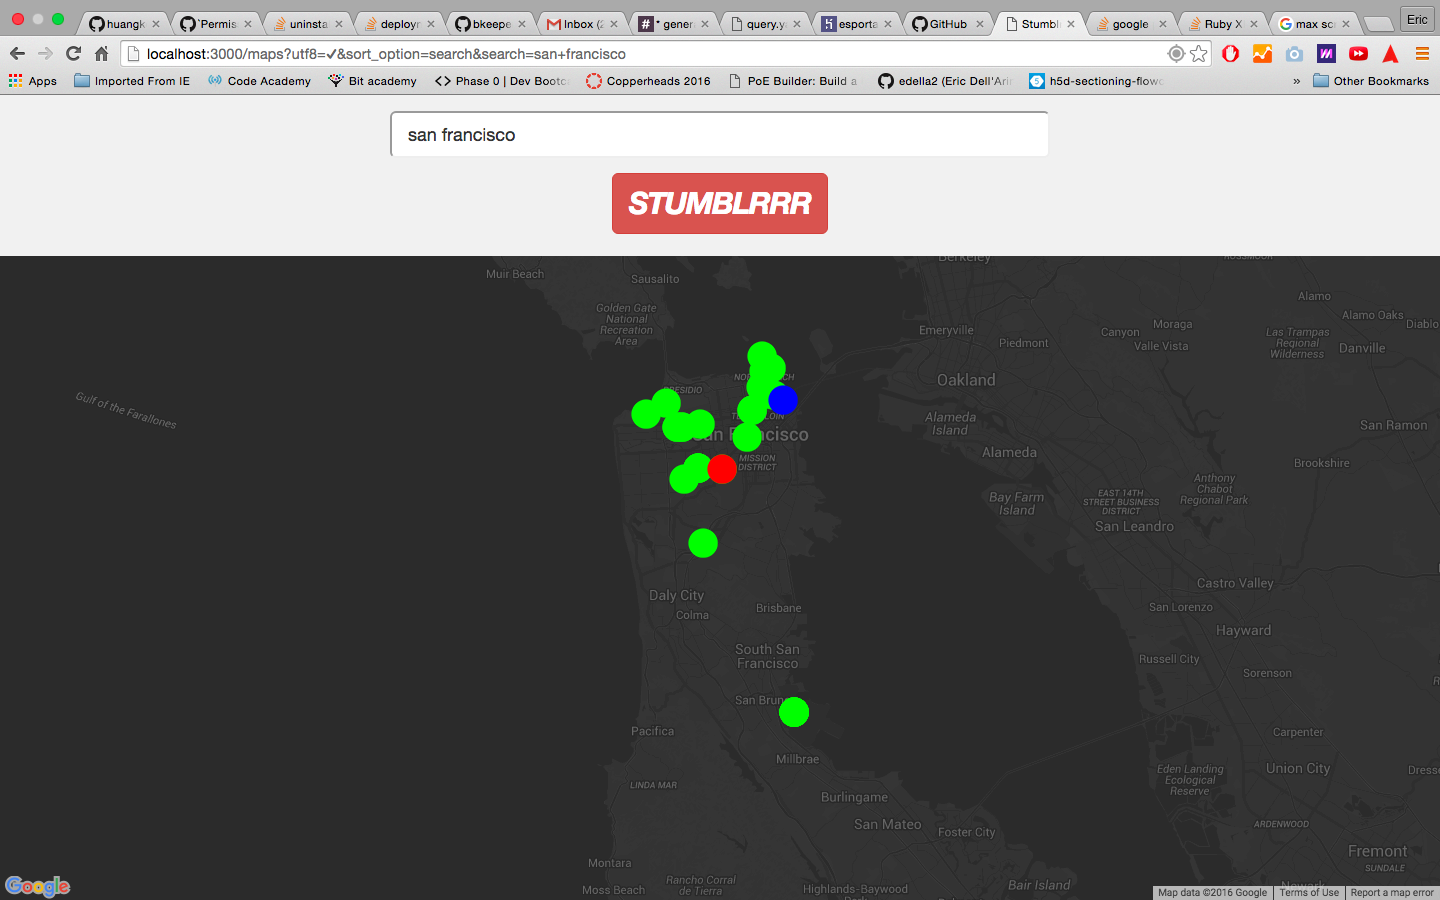This screenshot has width=1440, height=900.
Task: Open the red YouTube-style extension
Action: 1359,54
